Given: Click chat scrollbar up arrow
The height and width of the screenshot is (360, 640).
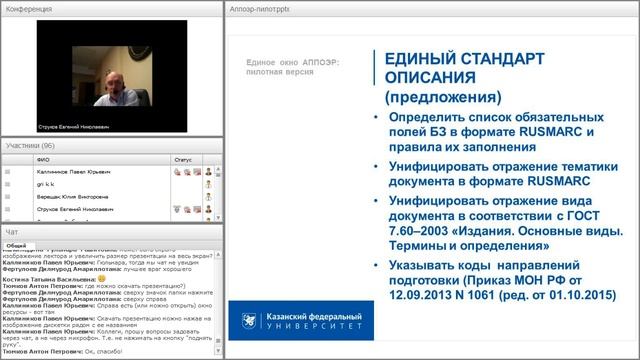Looking at the screenshot, I should click(218, 255).
